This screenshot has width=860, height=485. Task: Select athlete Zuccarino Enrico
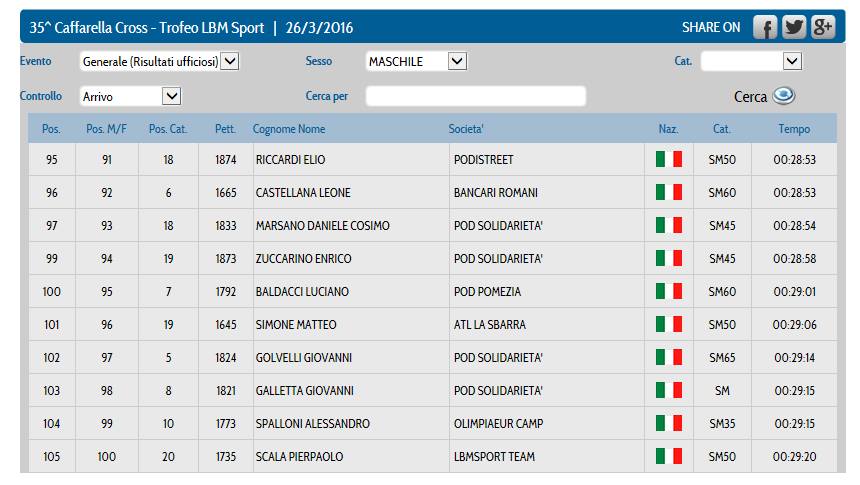(x=304, y=259)
